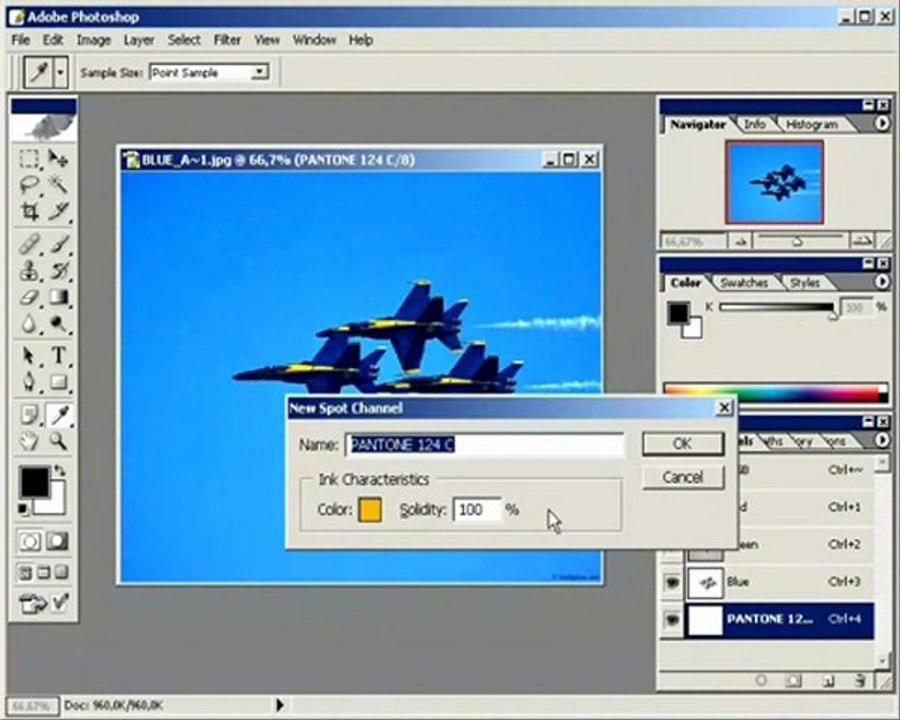Confirm New Spot Channel with OK

click(682, 444)
